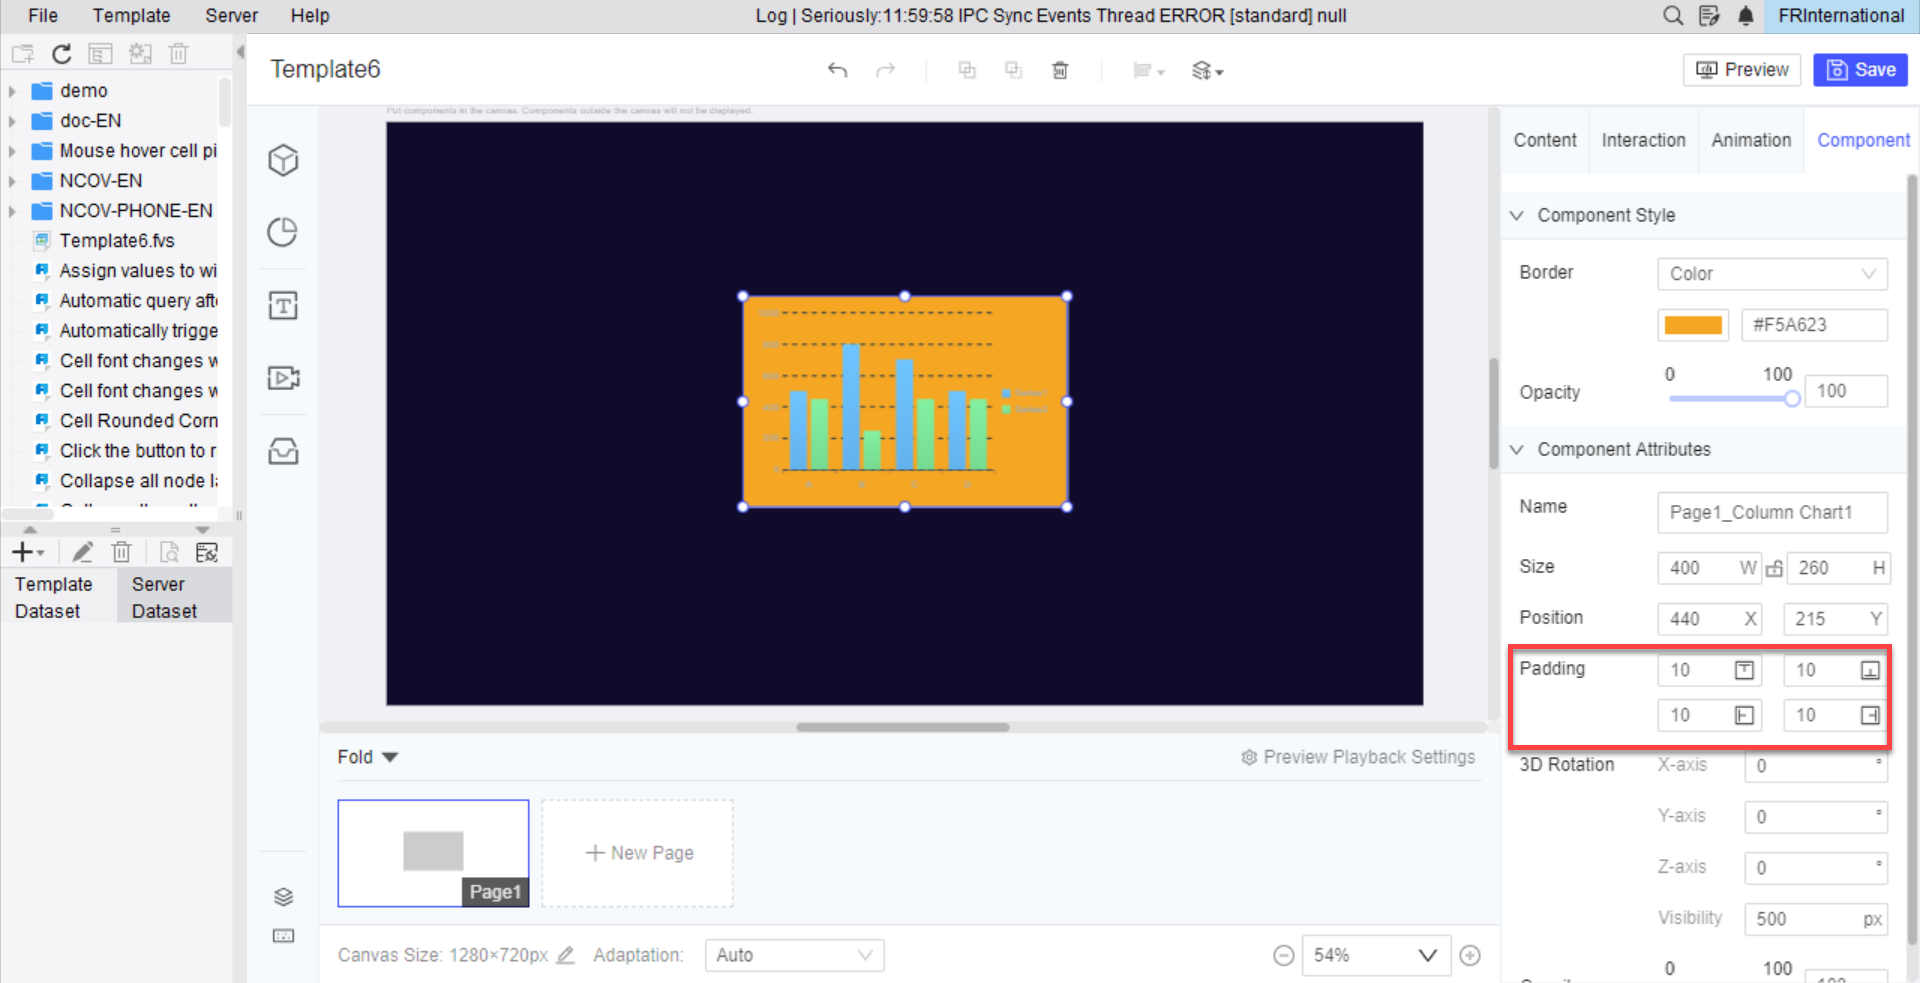
Task: Click the edit pencil icon beside canvas size
Action: point(566,955)
